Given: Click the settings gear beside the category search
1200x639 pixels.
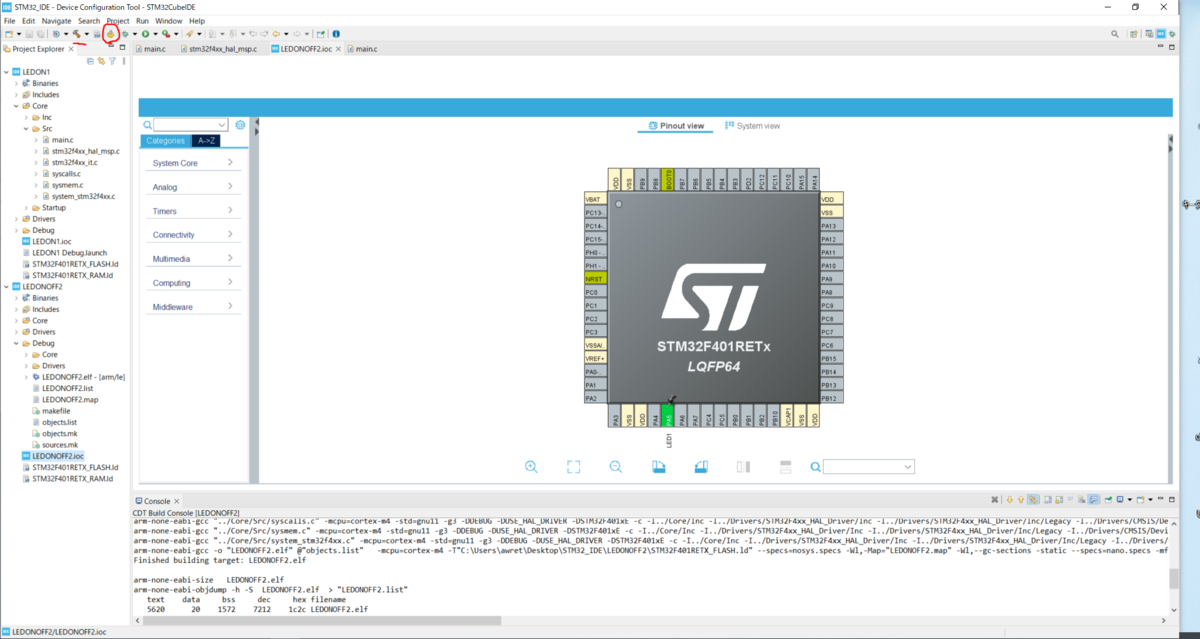Looking at the screenshot, I should pos(240,125).
